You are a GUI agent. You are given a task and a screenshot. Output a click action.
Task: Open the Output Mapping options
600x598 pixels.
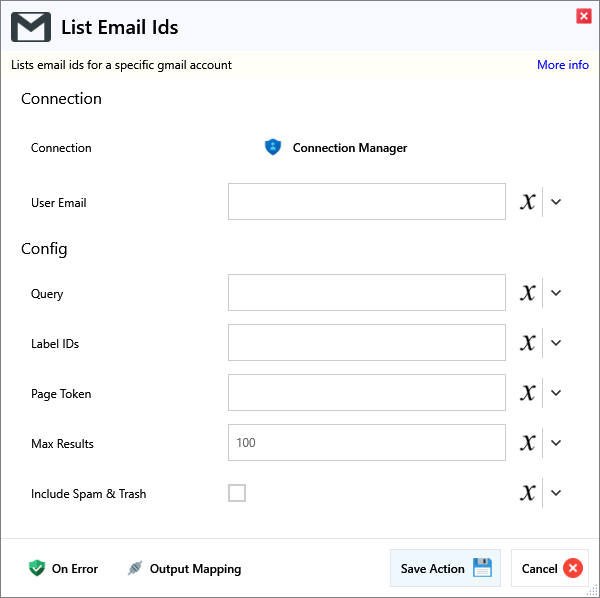184,568
